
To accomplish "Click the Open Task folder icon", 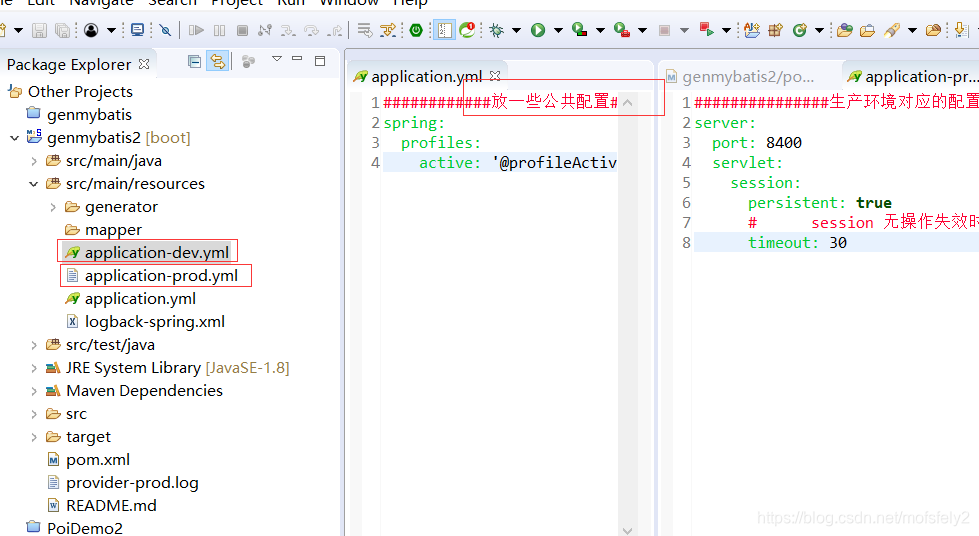I will pyautogui.click(x=867, y=30).
